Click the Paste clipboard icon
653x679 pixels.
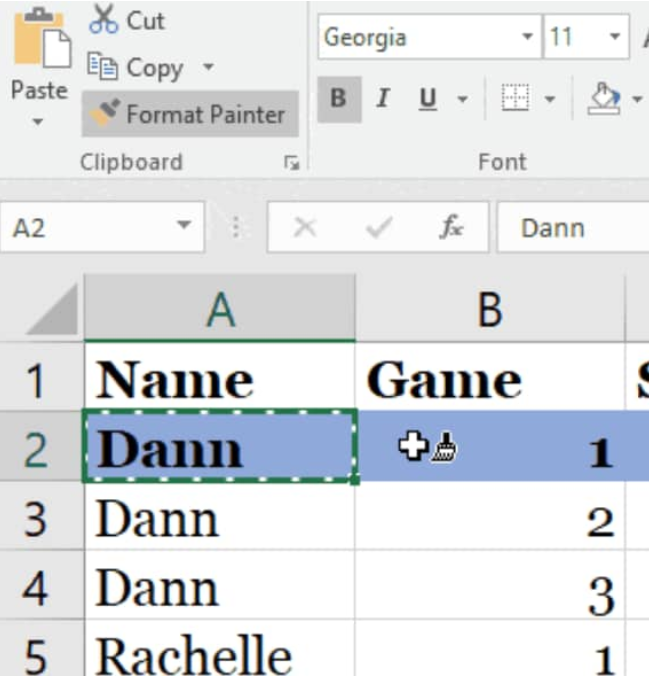click(42, 38)
